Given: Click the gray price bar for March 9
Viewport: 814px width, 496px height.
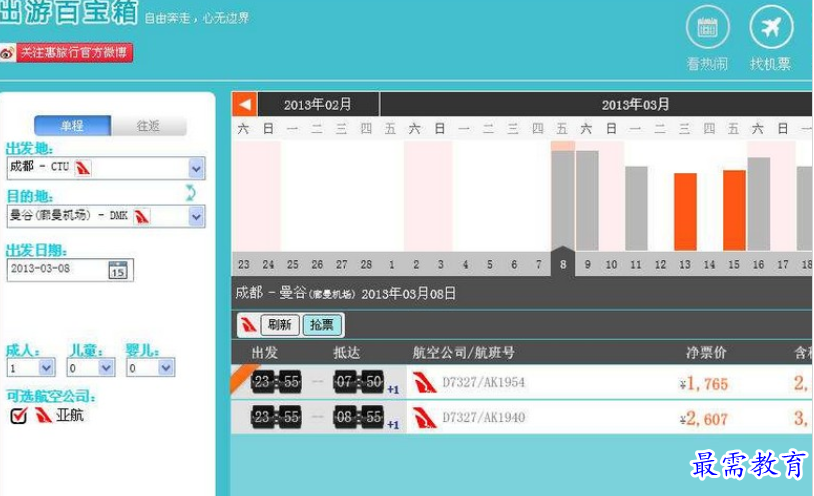Looking at the screenshot, I should 587,200.
